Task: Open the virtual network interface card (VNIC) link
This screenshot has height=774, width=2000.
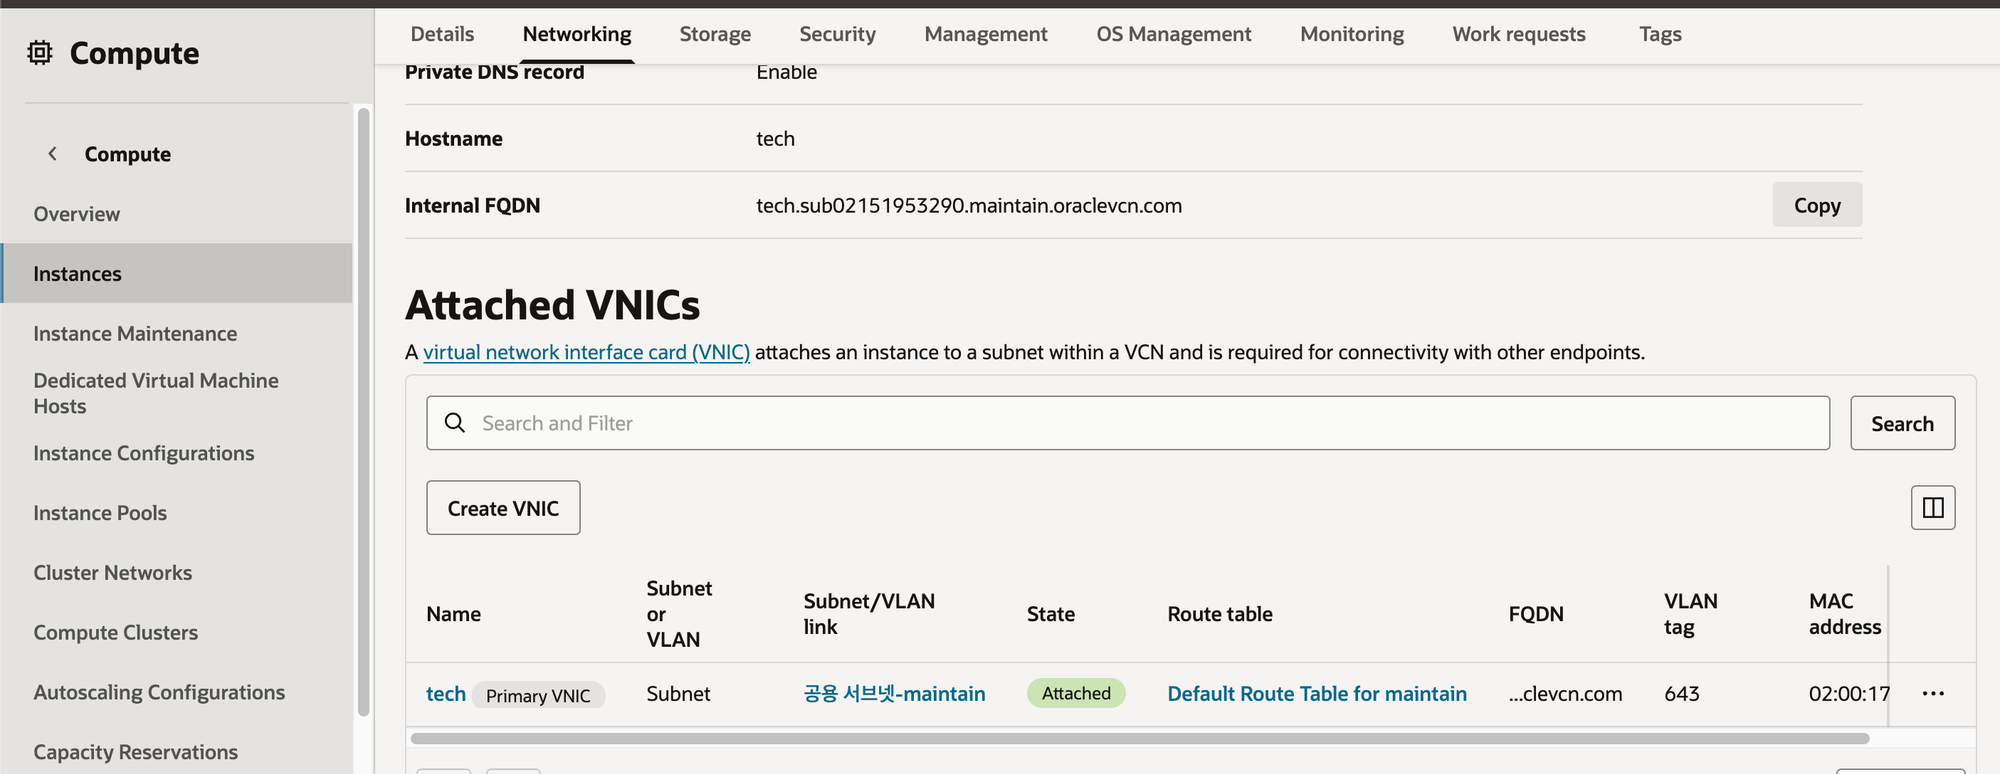Action: 586,352
